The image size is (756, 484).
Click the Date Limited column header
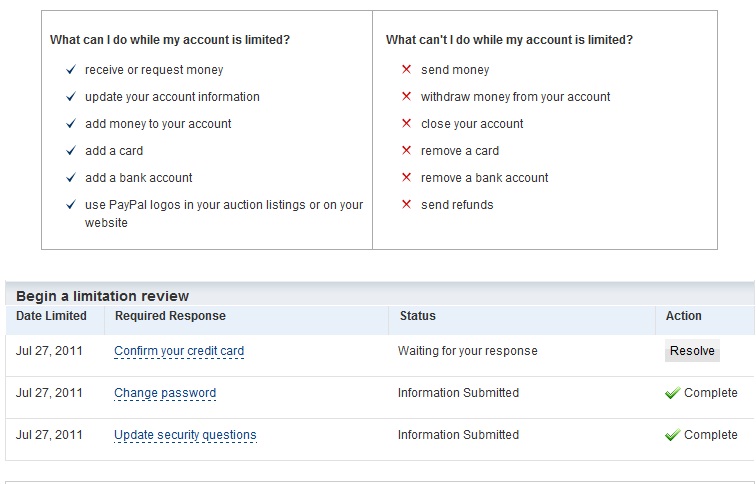click(x=51, y=316)
